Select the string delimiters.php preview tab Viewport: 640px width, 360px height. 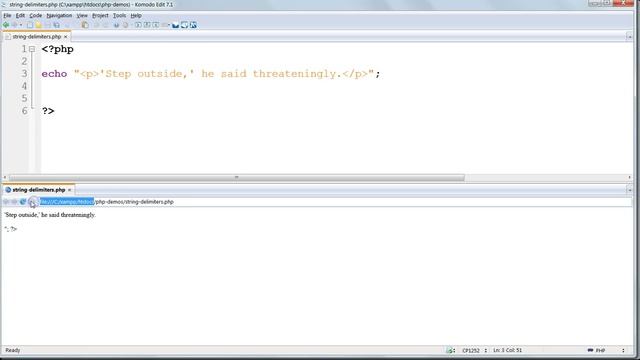point(38,190)
